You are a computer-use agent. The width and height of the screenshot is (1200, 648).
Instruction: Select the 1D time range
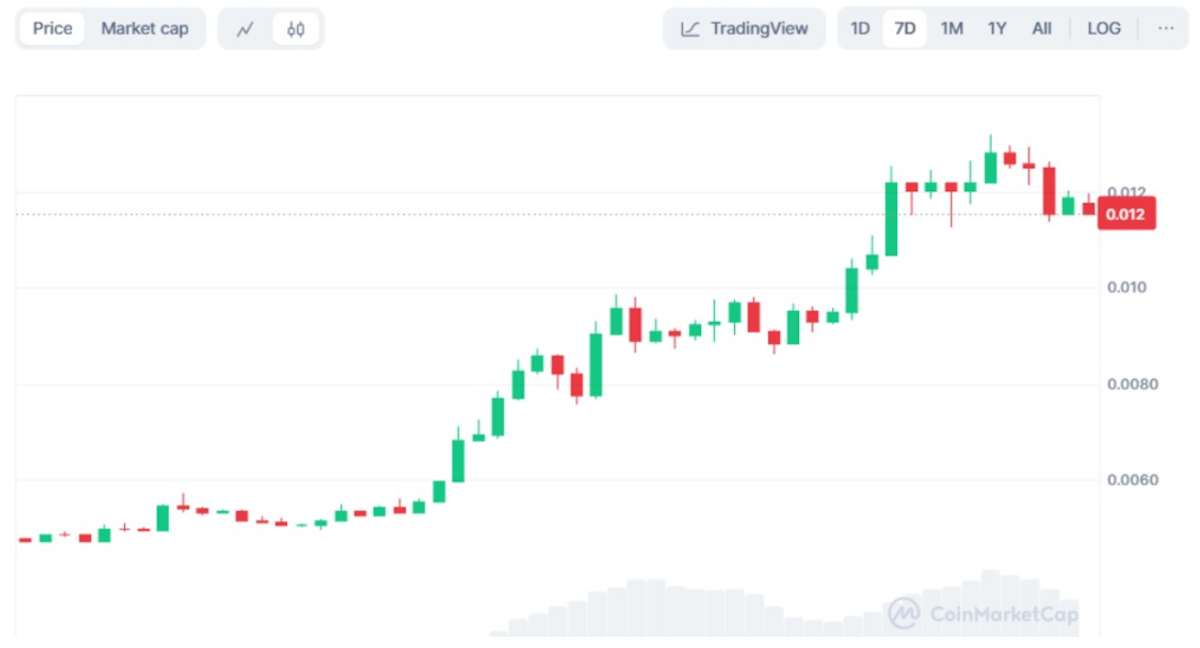860,28
